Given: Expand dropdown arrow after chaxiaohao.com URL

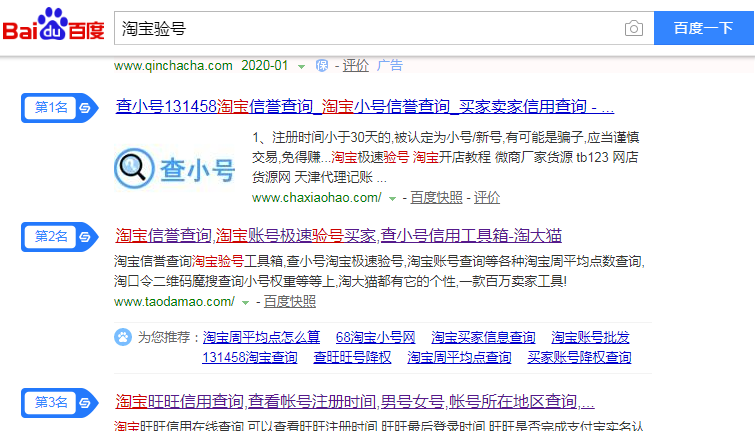Looking at the screenshot, I should (x=392, y=198).
